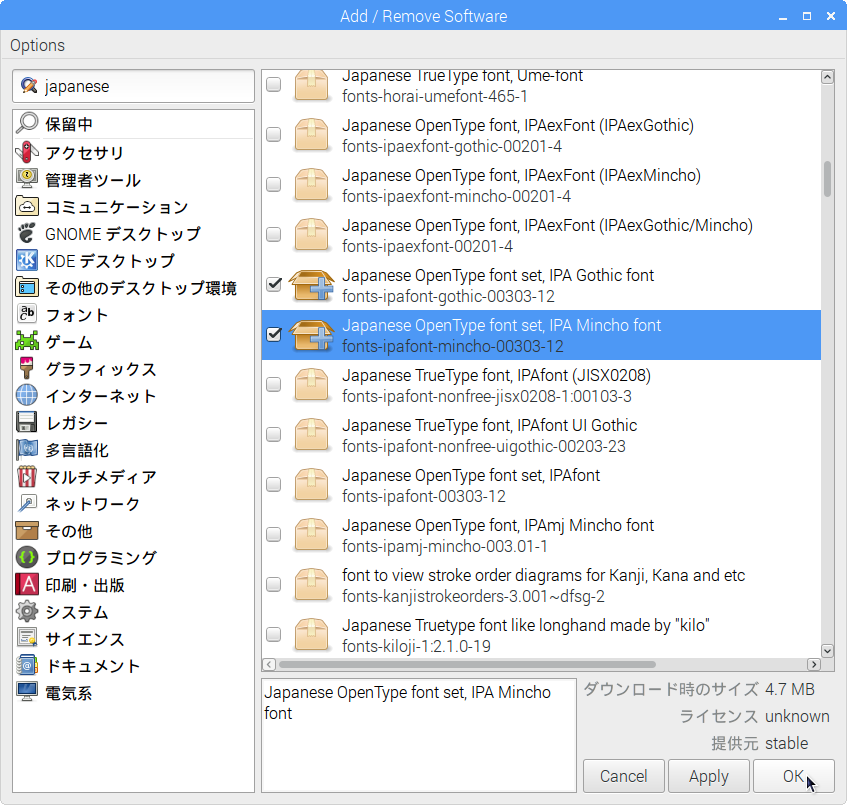
Task: Open the ドキュメント category icon
Action: pos(27,666)
